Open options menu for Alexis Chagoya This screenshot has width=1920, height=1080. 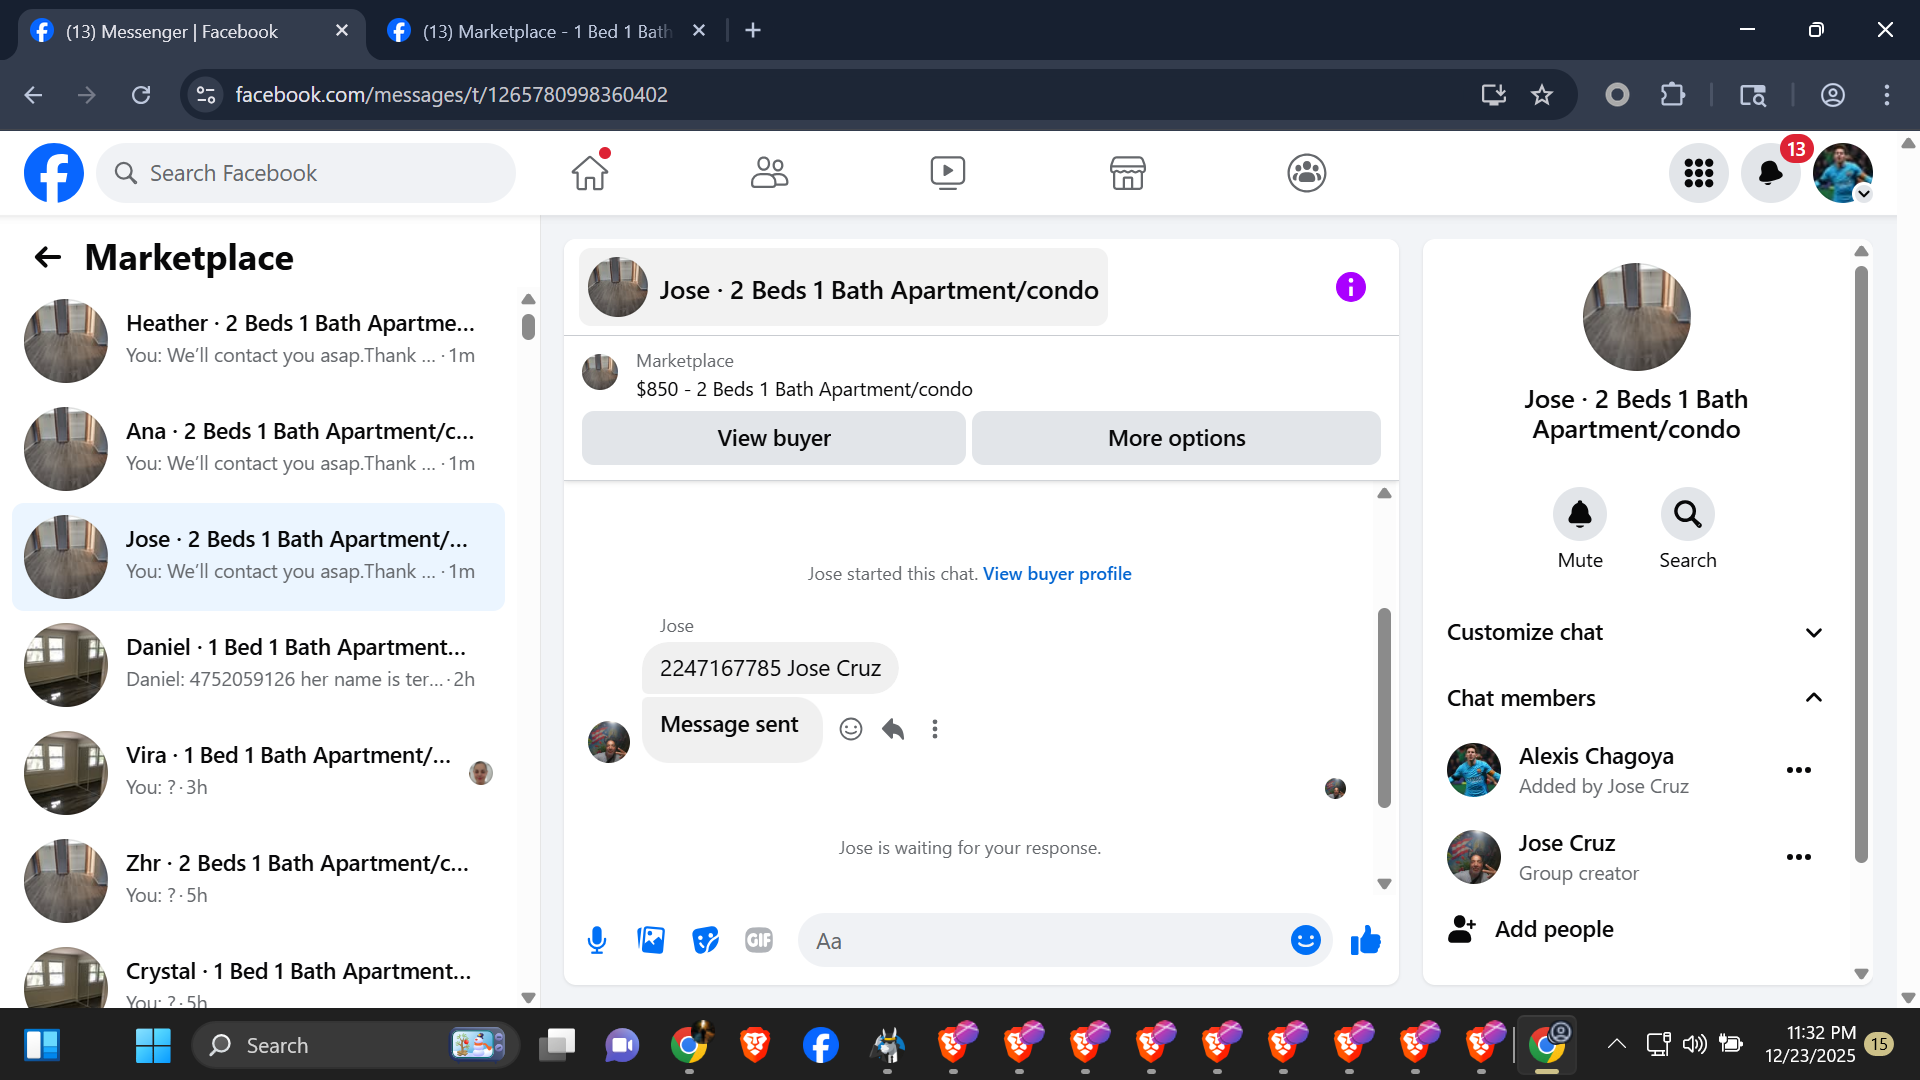[1798, 770]
